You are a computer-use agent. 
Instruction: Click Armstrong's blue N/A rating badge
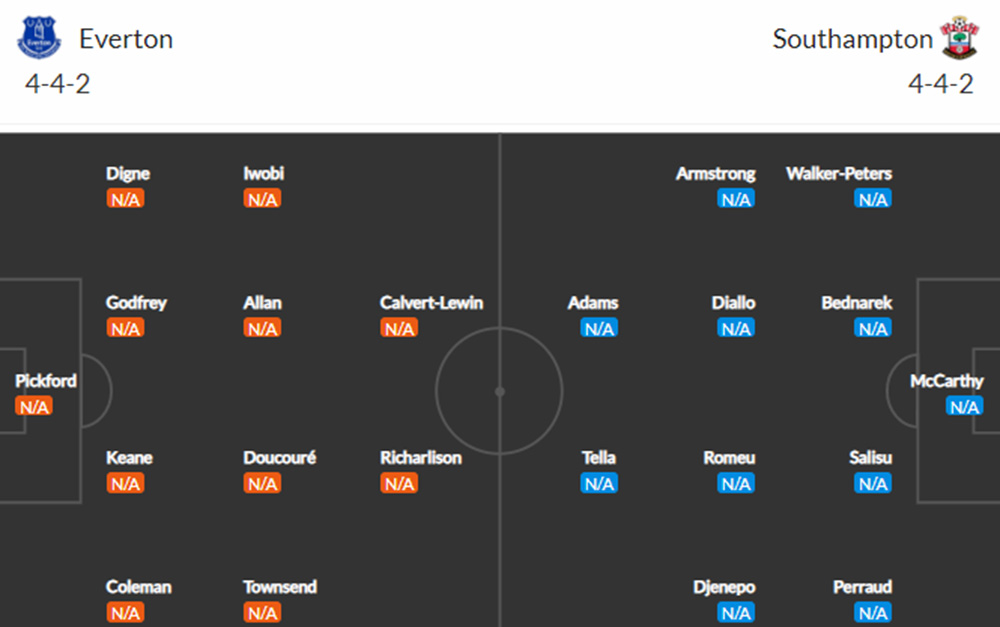[x=735, y=199]
